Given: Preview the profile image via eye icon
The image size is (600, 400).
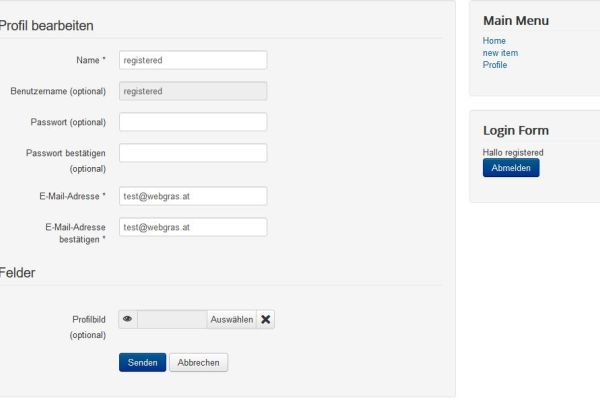Looking at the screenshot, I should [128, 319].
